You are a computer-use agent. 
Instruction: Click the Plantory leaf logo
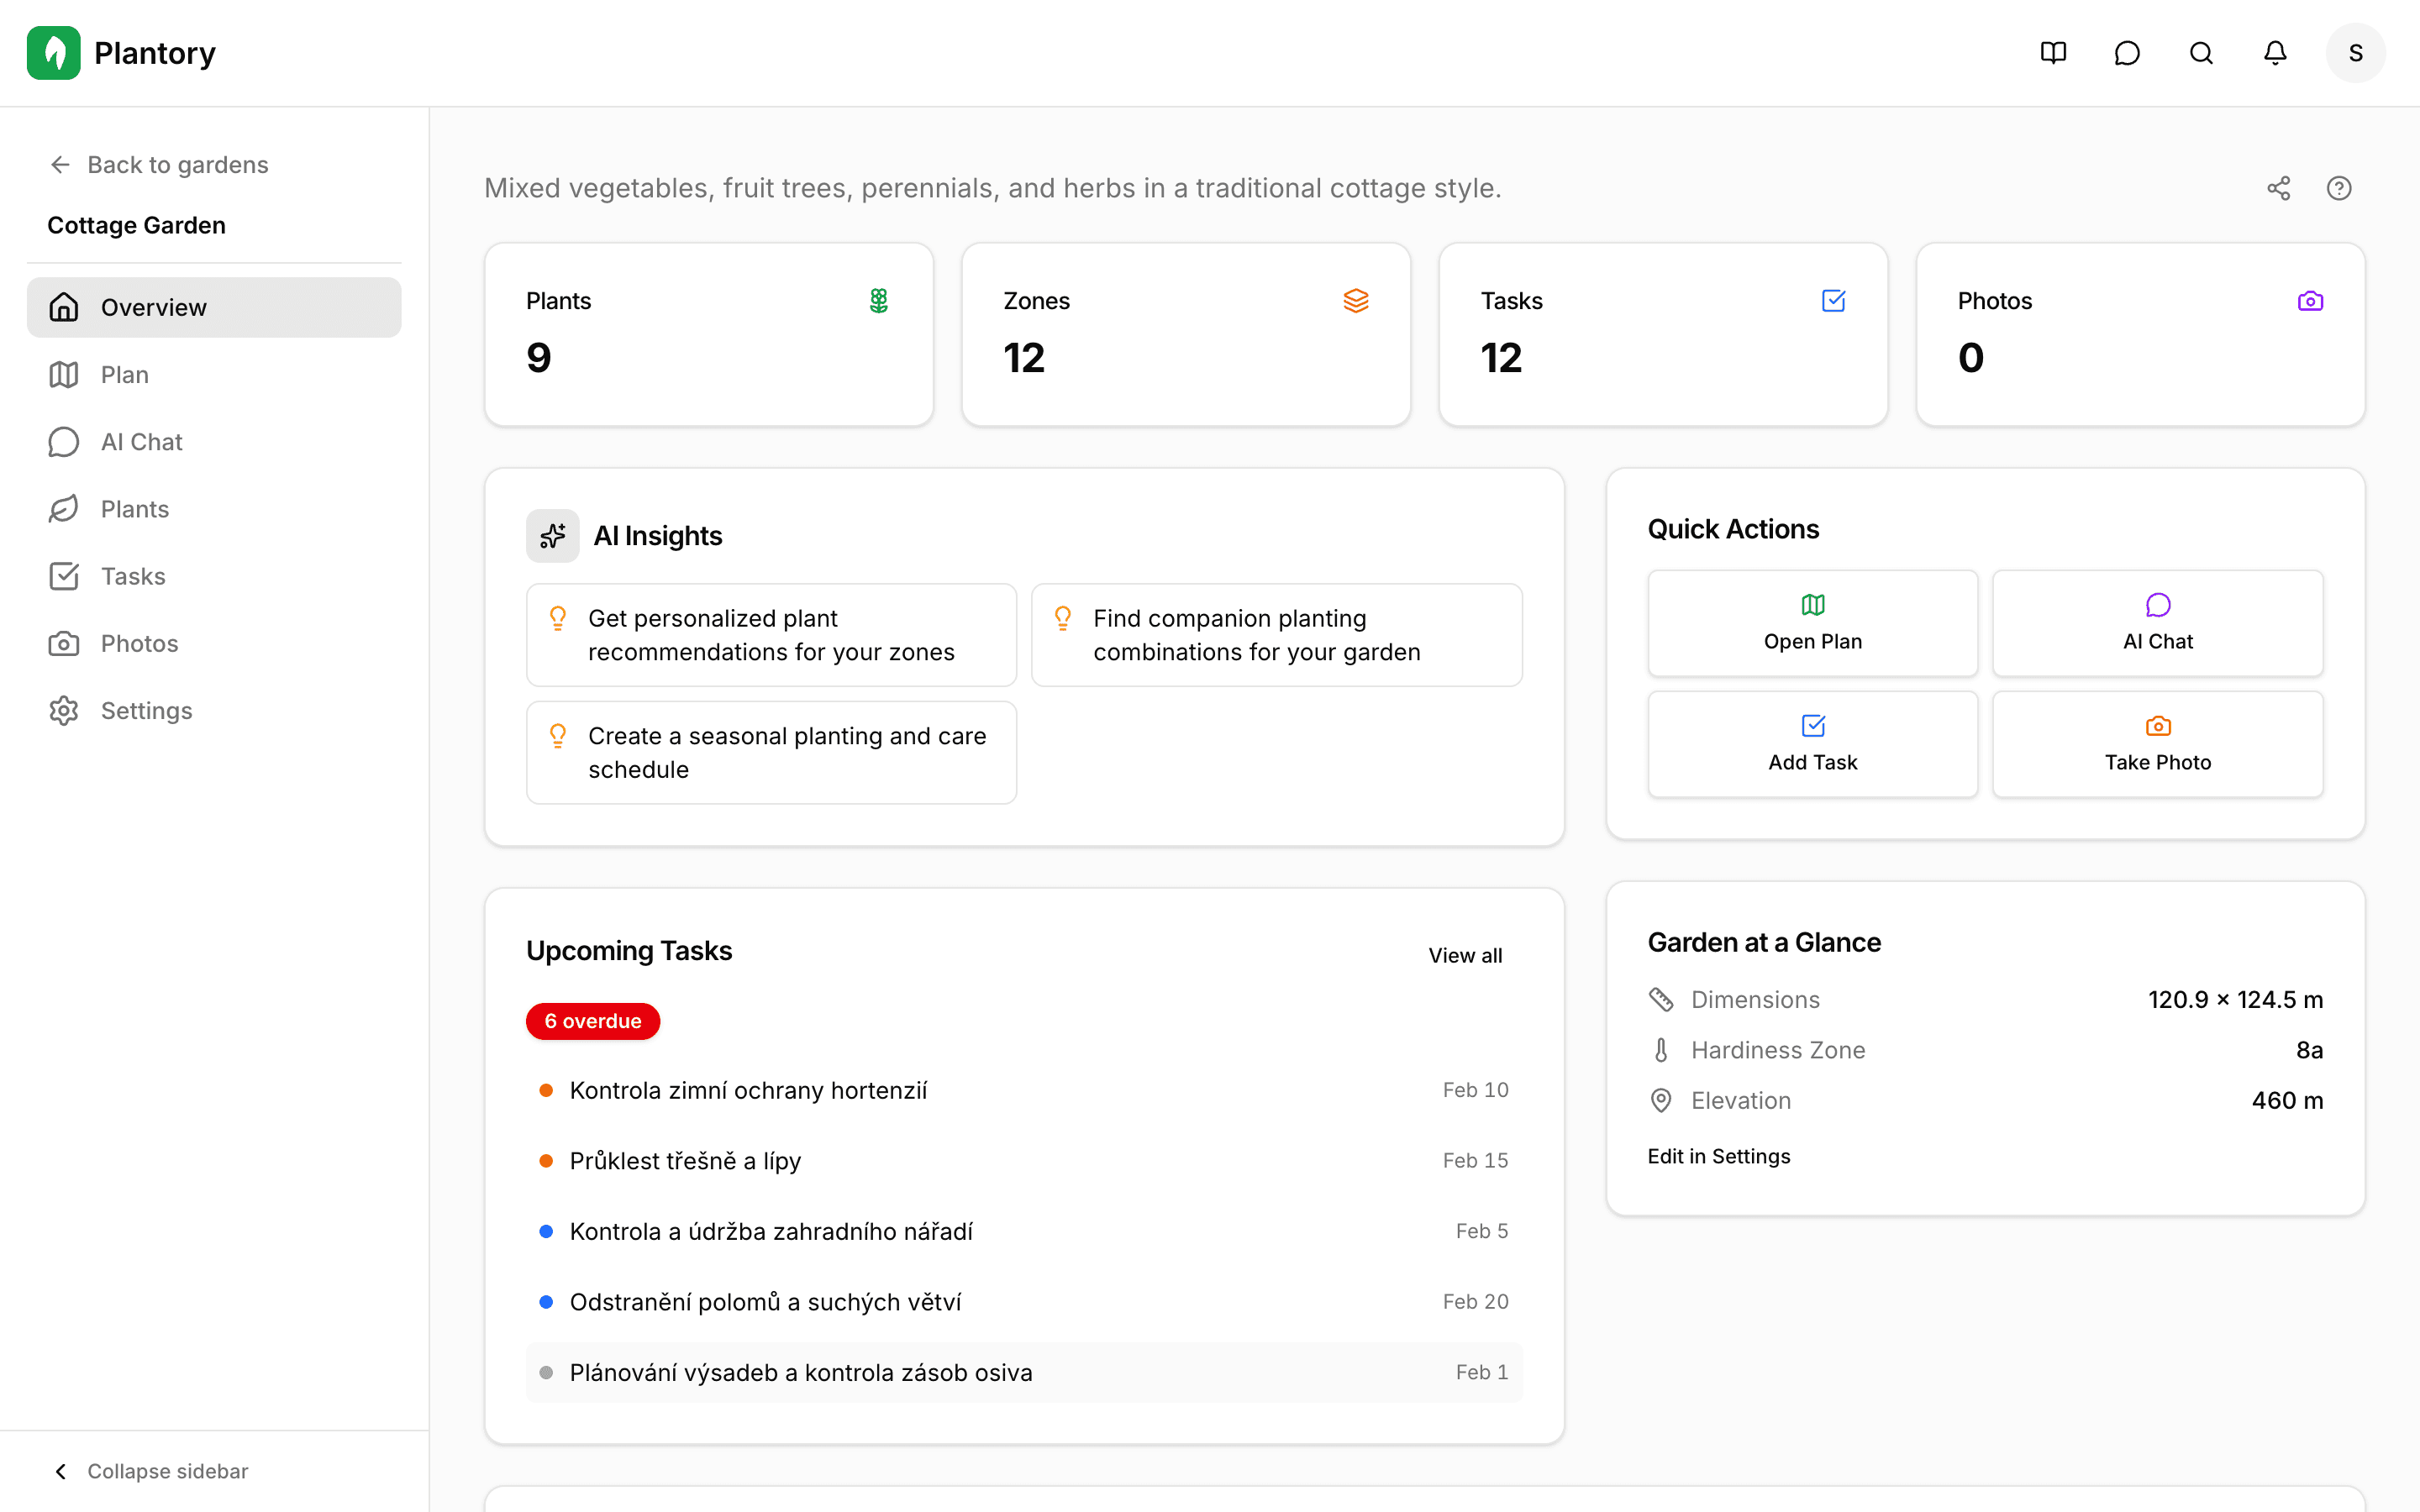click(54, 52)
